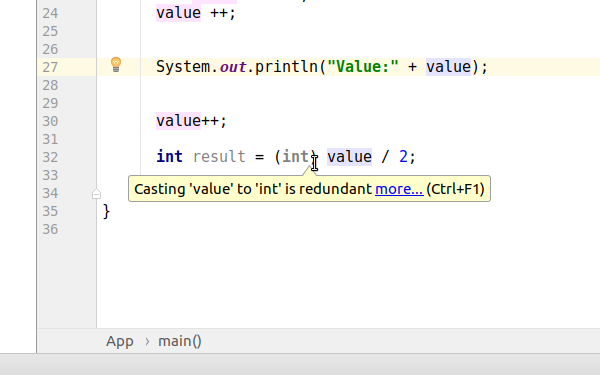The image size is (600, 375).
Task: Click highlighted 'value' on line 32
Action: click(349, 157)
